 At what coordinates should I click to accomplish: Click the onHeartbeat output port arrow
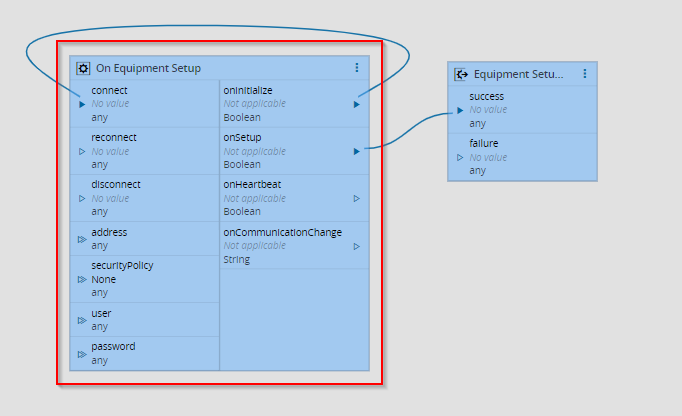click(x=357, y=198)
